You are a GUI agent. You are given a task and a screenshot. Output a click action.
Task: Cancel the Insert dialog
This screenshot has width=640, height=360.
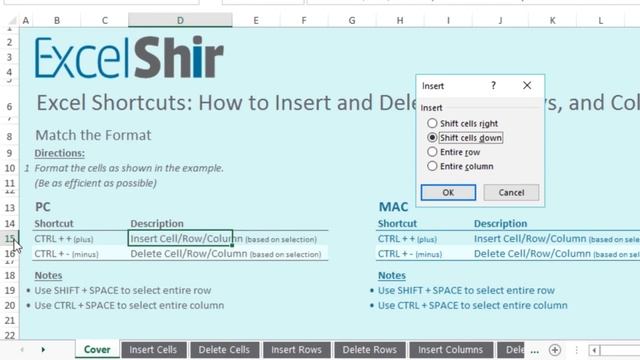coord(511,192)
